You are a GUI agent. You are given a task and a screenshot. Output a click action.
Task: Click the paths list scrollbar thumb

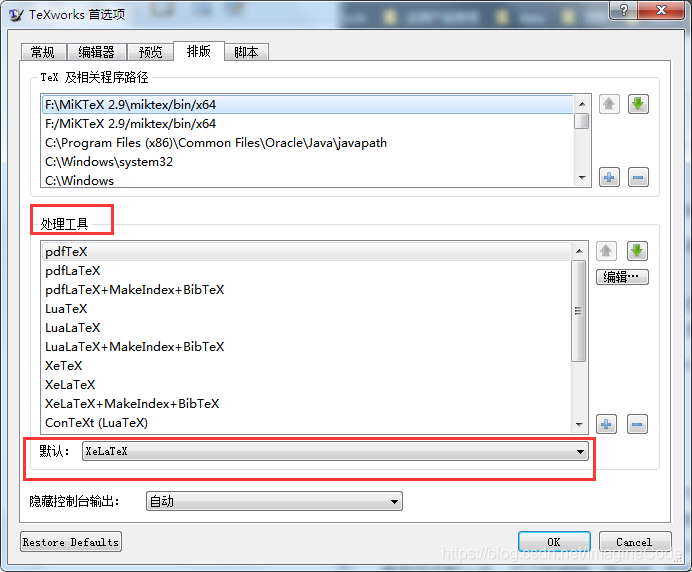(x=582, y=121)
